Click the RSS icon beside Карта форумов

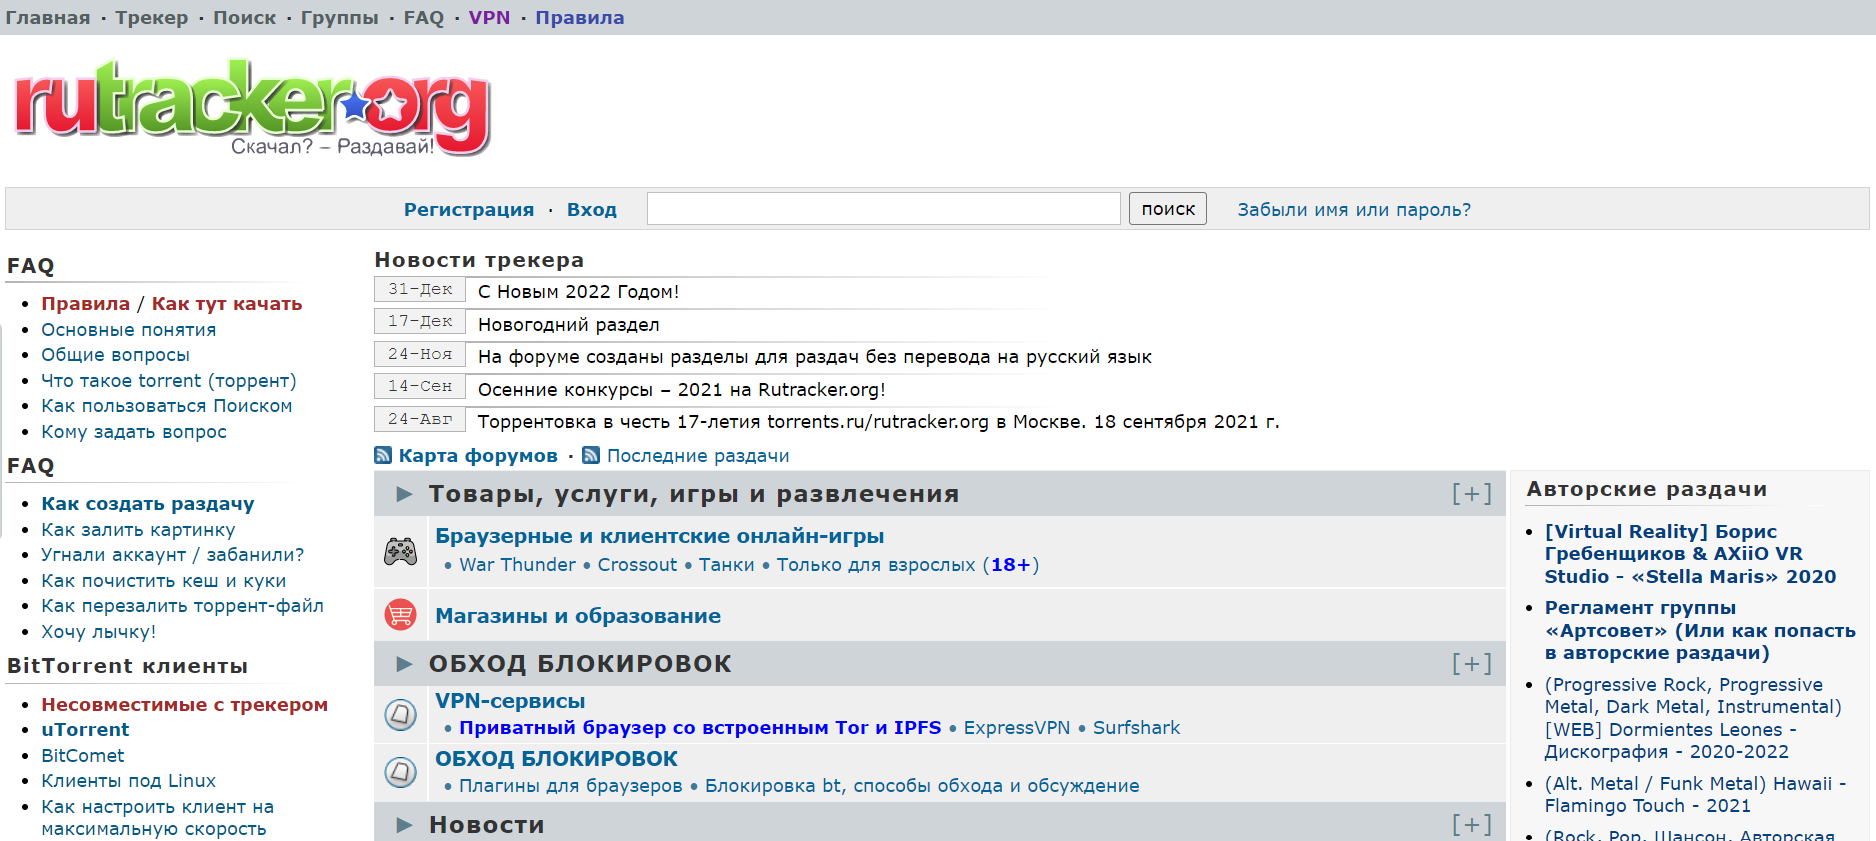pyautogui.click(x=383, y=455)
